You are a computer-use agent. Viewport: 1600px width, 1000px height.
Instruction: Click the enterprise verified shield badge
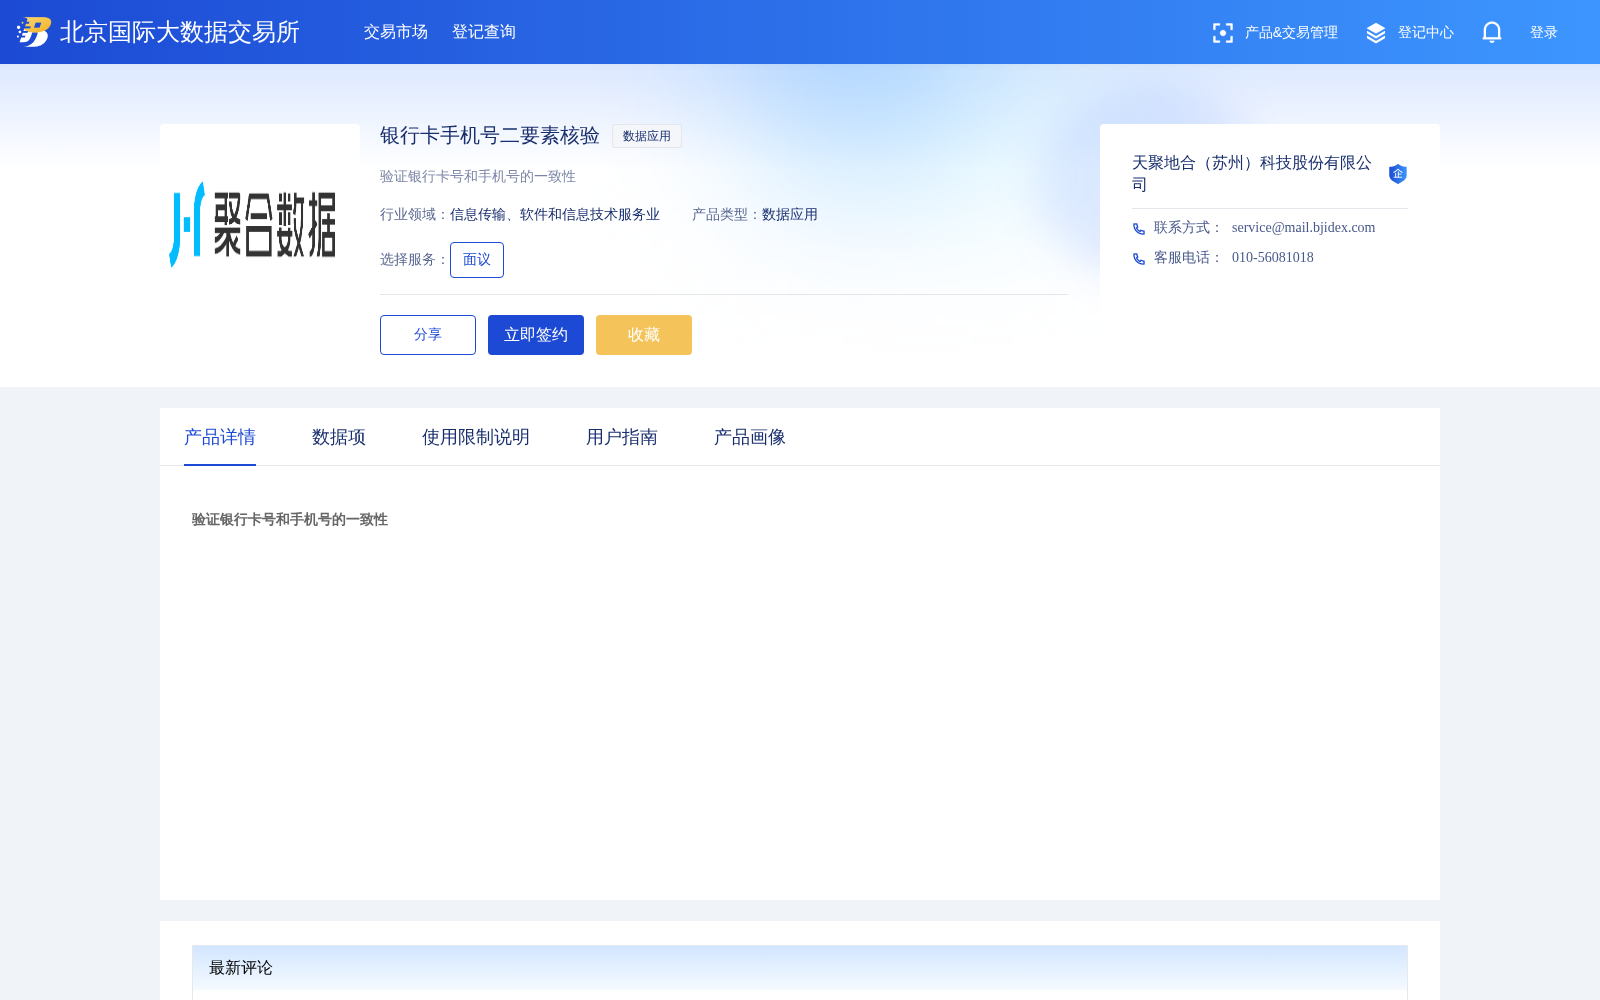tap(1398, 174)
